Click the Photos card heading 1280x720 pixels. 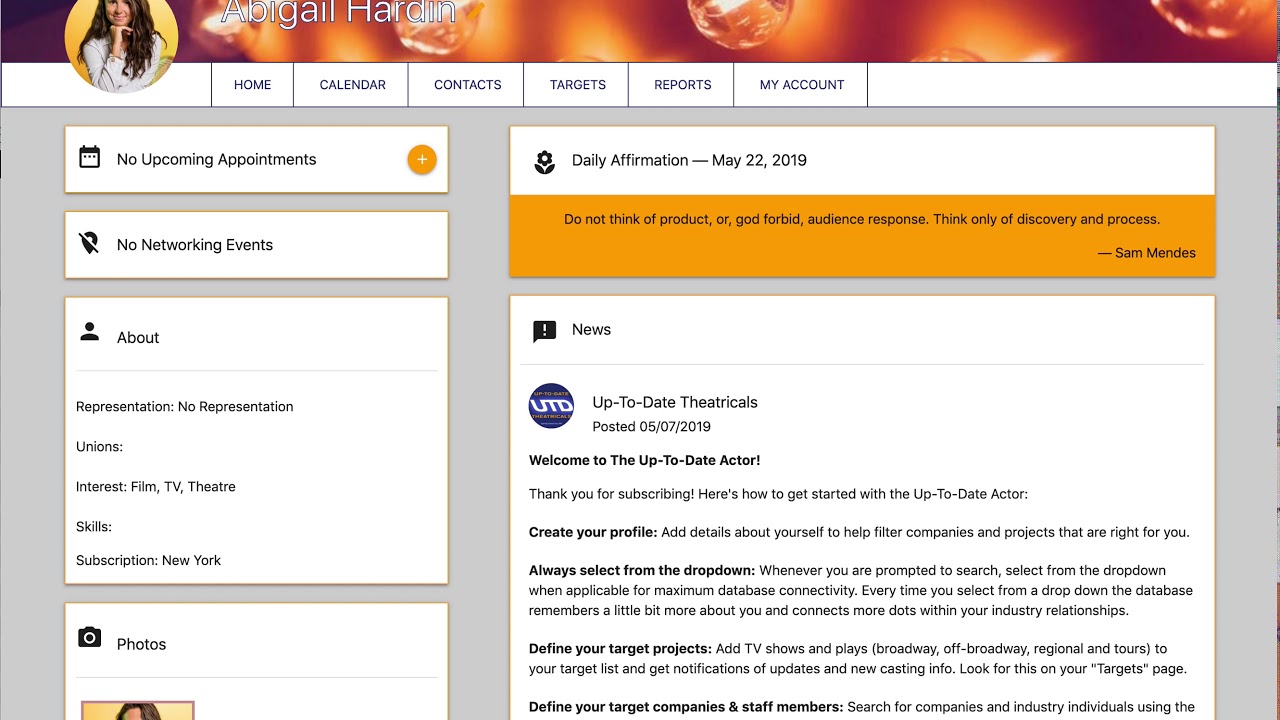coord(141,645)
